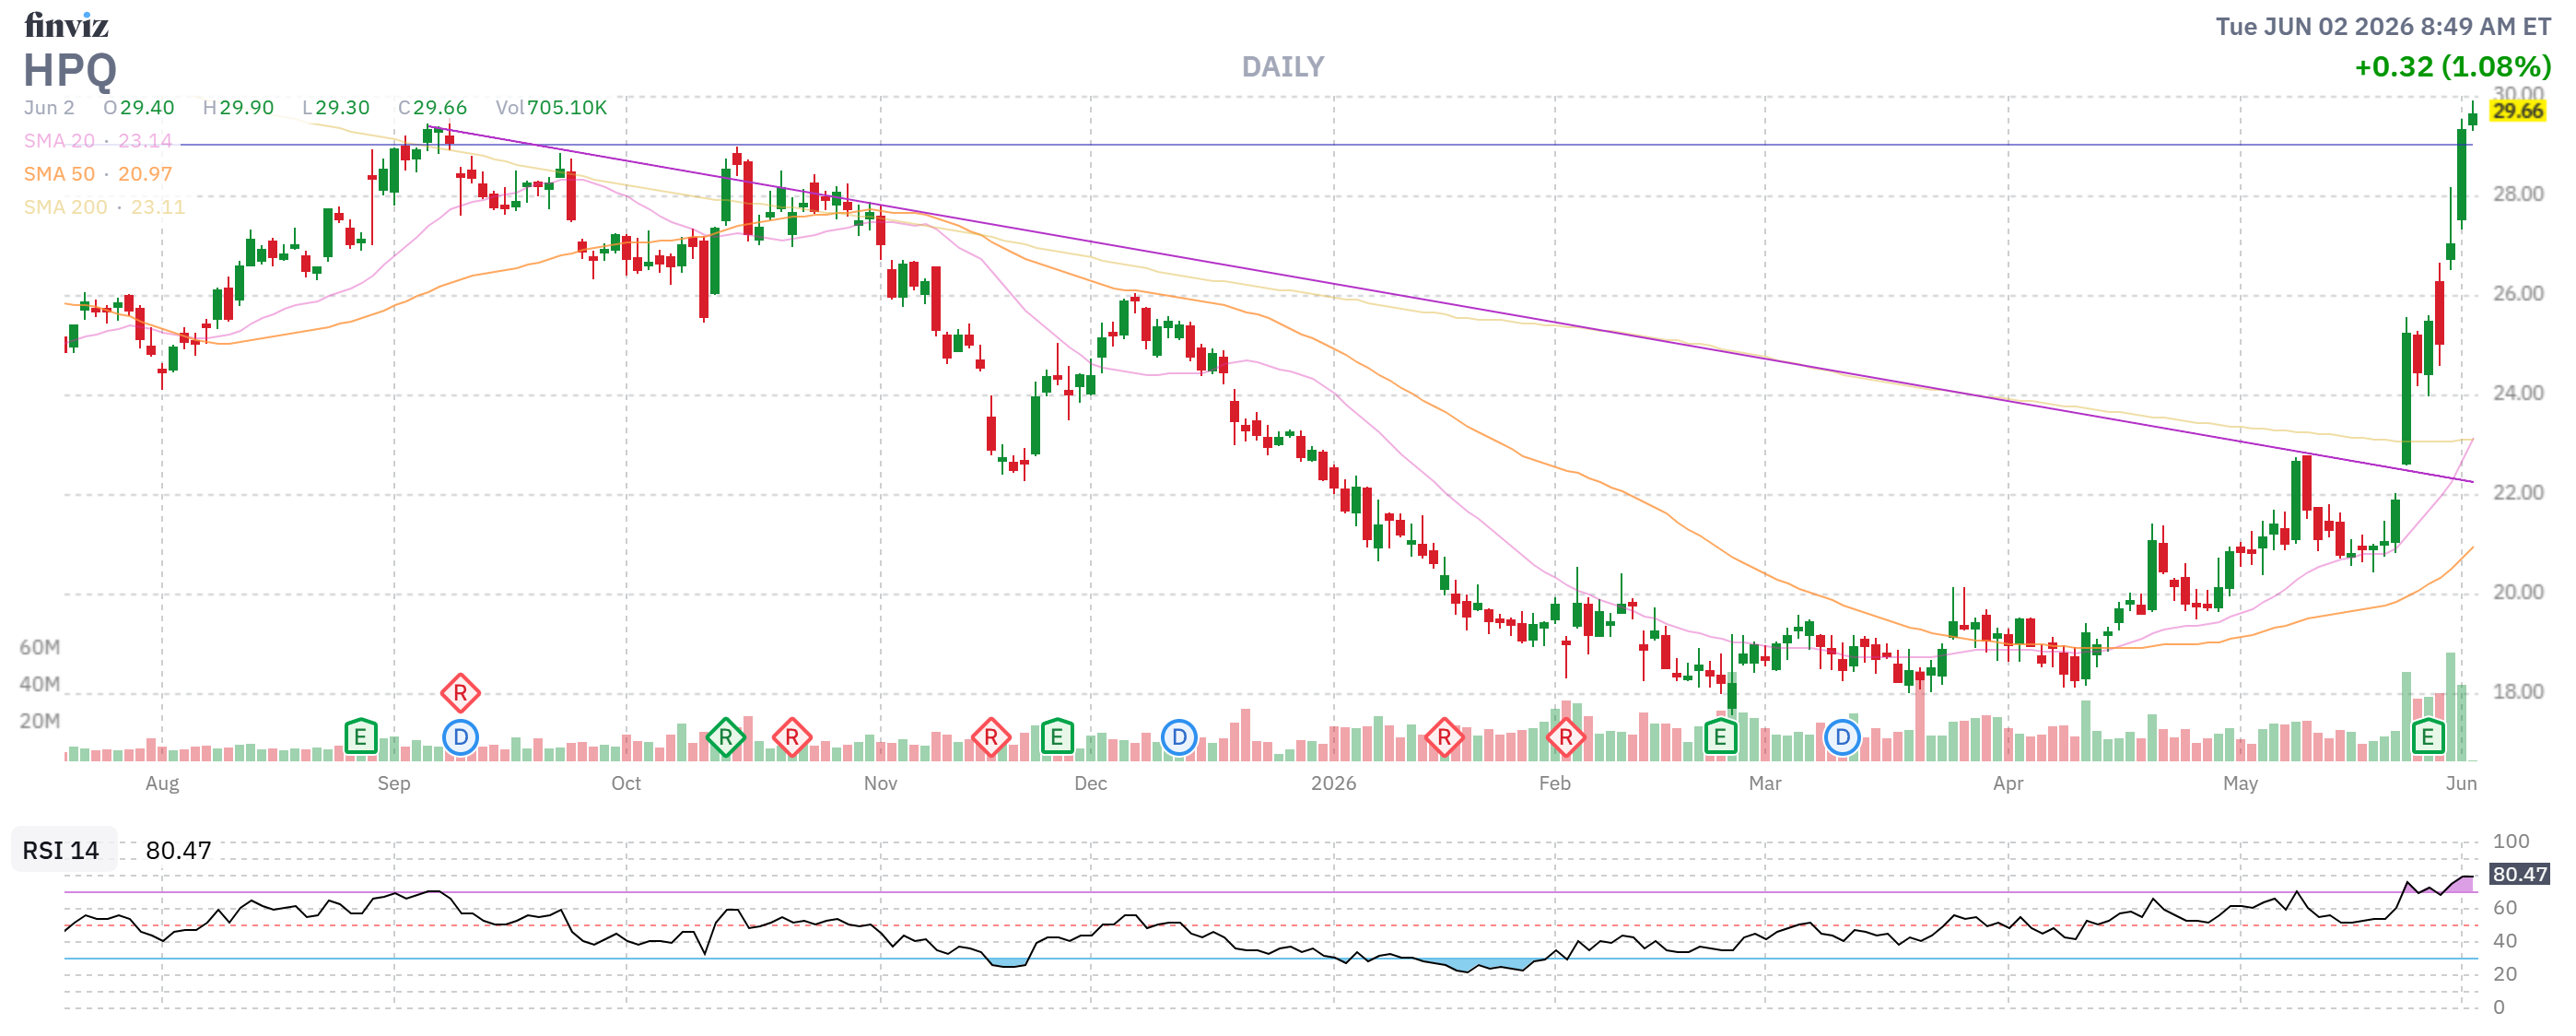Click the 40M volume axis label
Image resolution: width=2576 pixels, height=1036 pixels.
tap(40, 684)
